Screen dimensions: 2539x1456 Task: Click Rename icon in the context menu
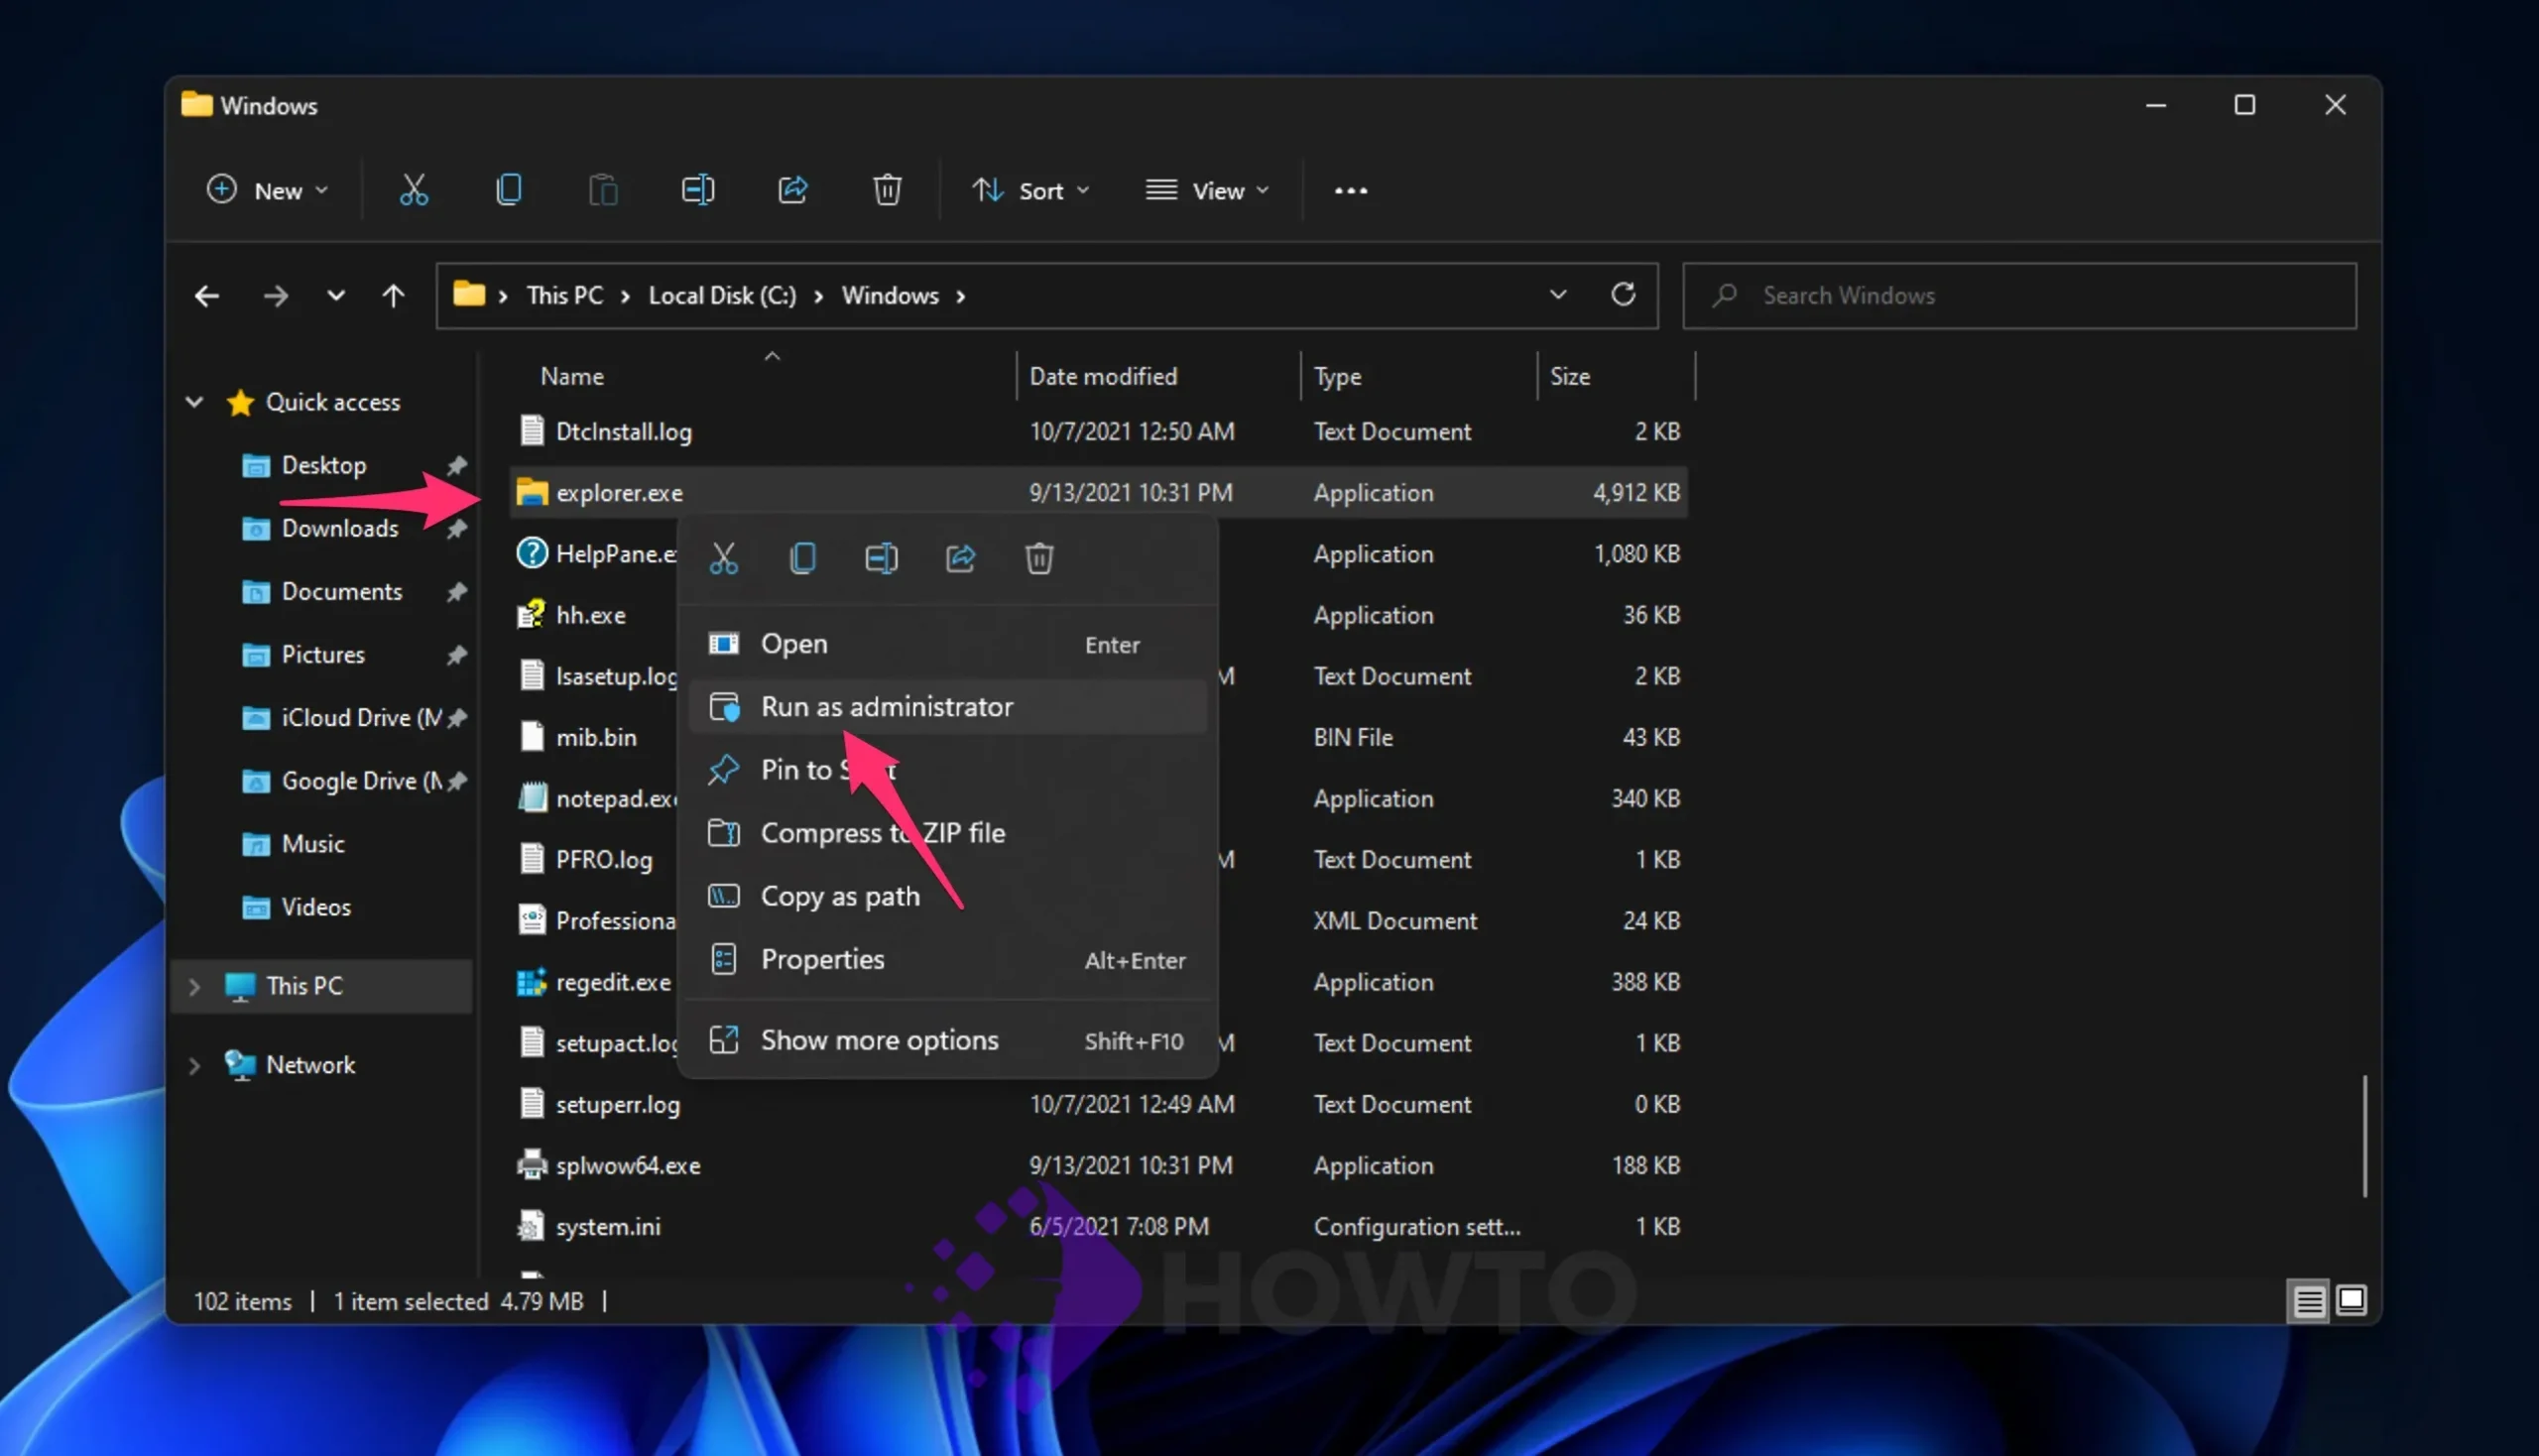(x=881, y=558)
